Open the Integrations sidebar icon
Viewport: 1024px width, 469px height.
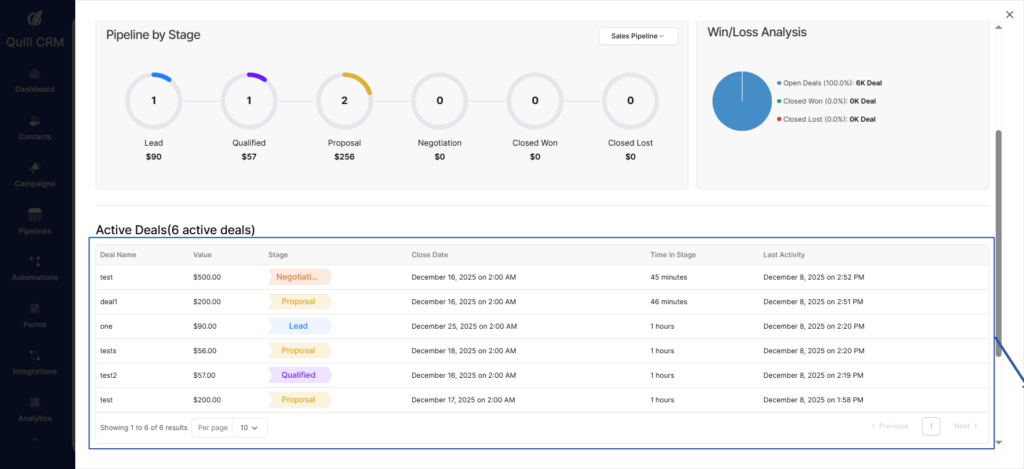coord(35,355)
